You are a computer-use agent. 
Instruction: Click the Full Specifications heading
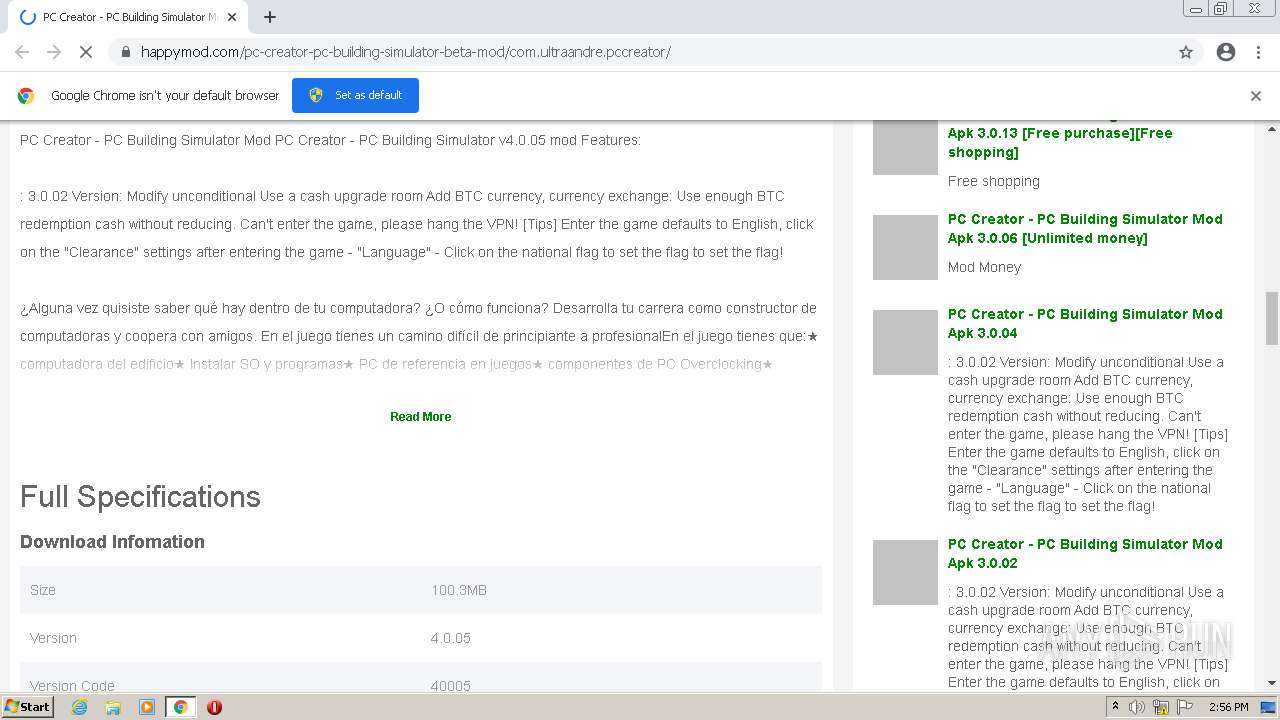[140, 497]
